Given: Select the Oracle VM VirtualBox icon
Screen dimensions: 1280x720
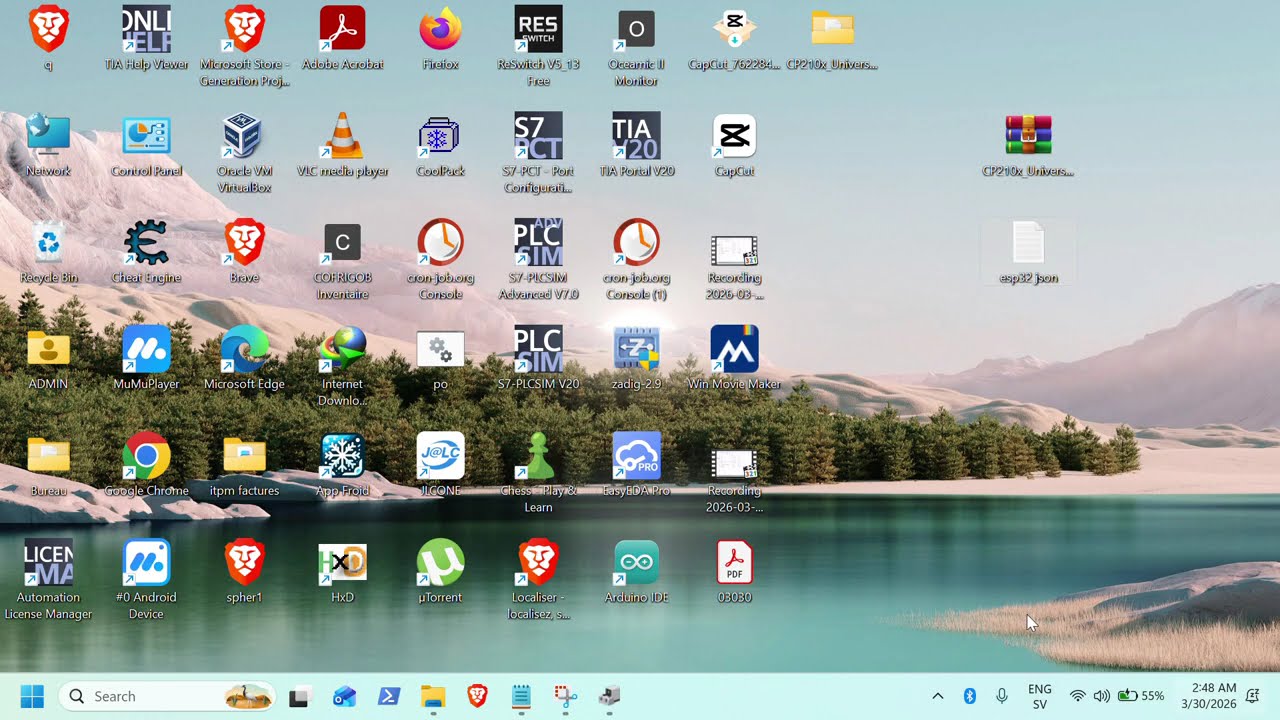Looking at the screenshot, I should click(244, 152).
